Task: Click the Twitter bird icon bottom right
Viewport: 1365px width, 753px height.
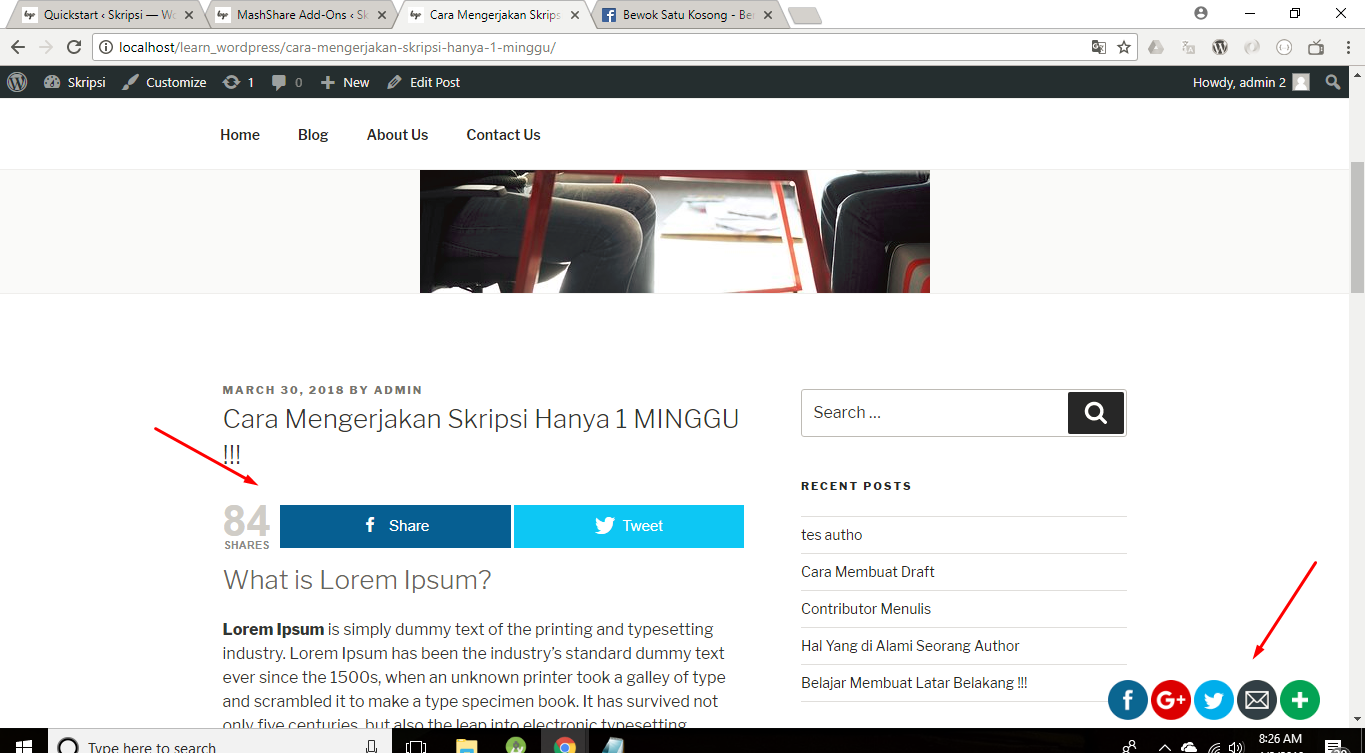Action: [x=1214, y=700]
